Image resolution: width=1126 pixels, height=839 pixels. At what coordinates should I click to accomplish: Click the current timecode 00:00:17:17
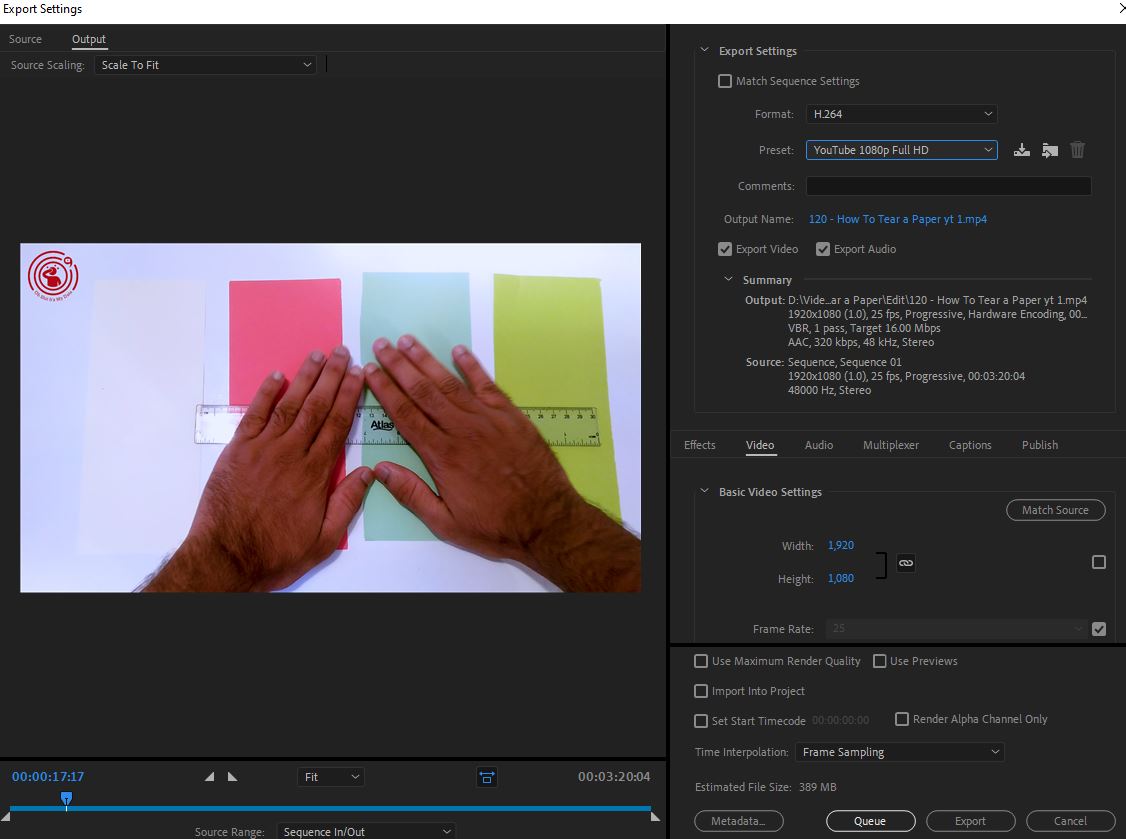48,777
